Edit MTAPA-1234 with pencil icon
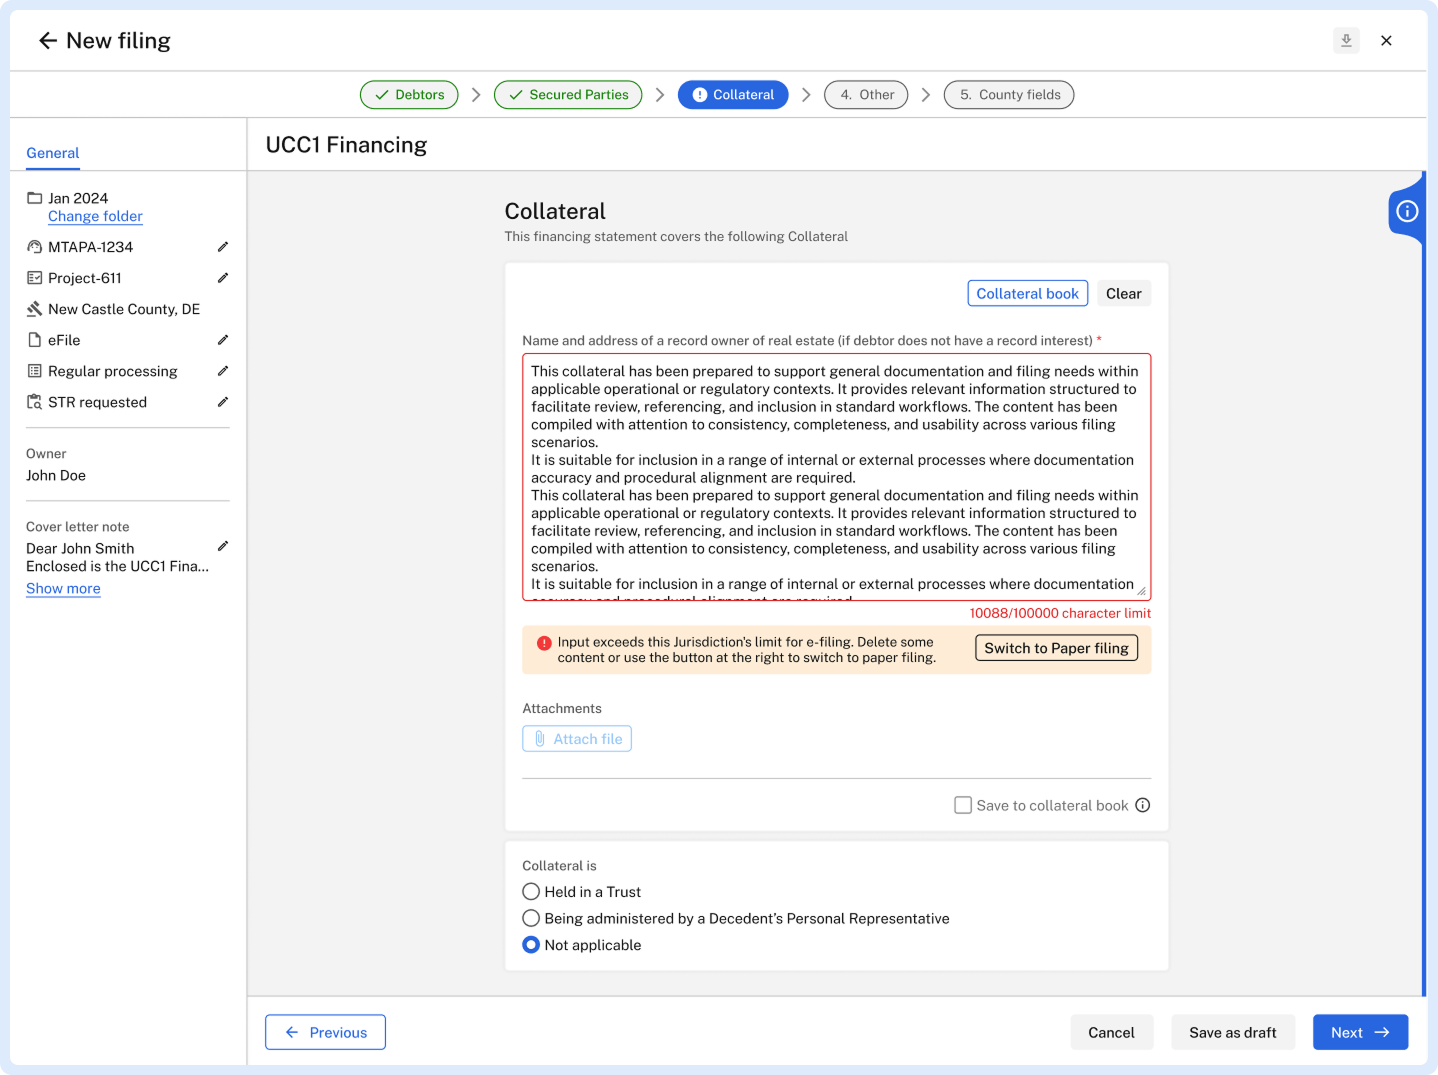This screenshot has width=1438, height=1075. pos(223,247)
